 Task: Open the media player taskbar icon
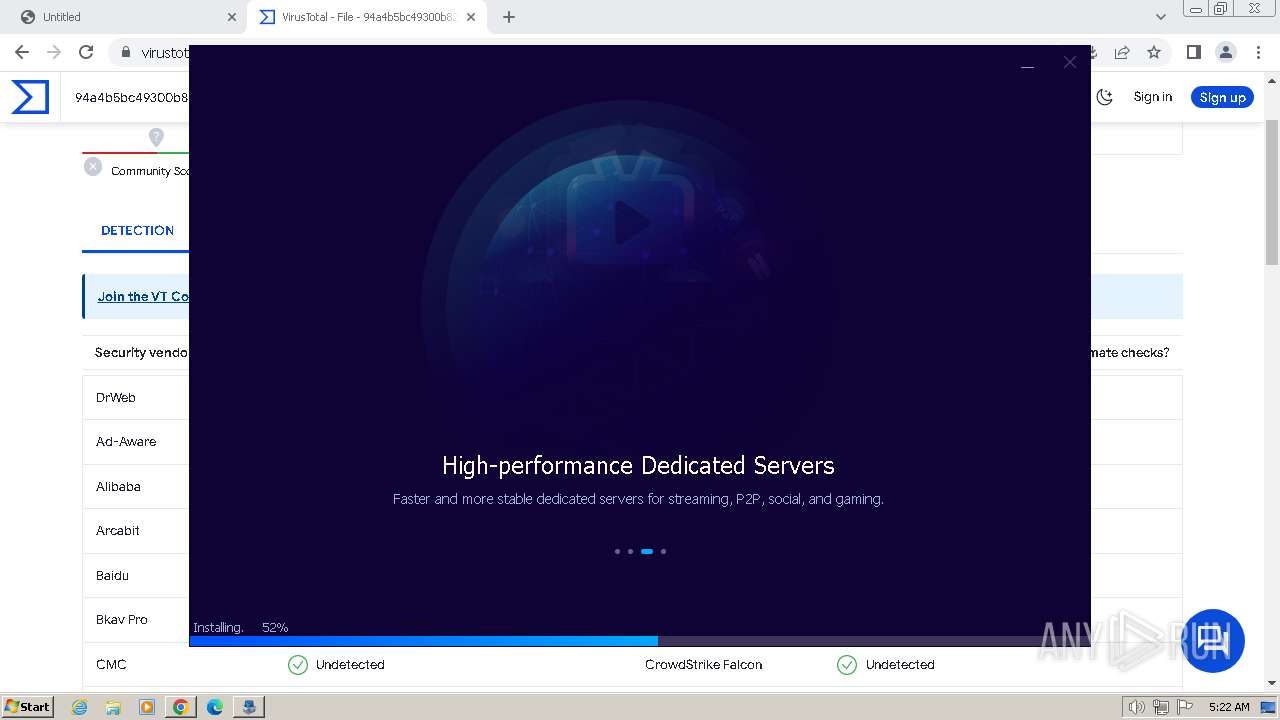147,707
